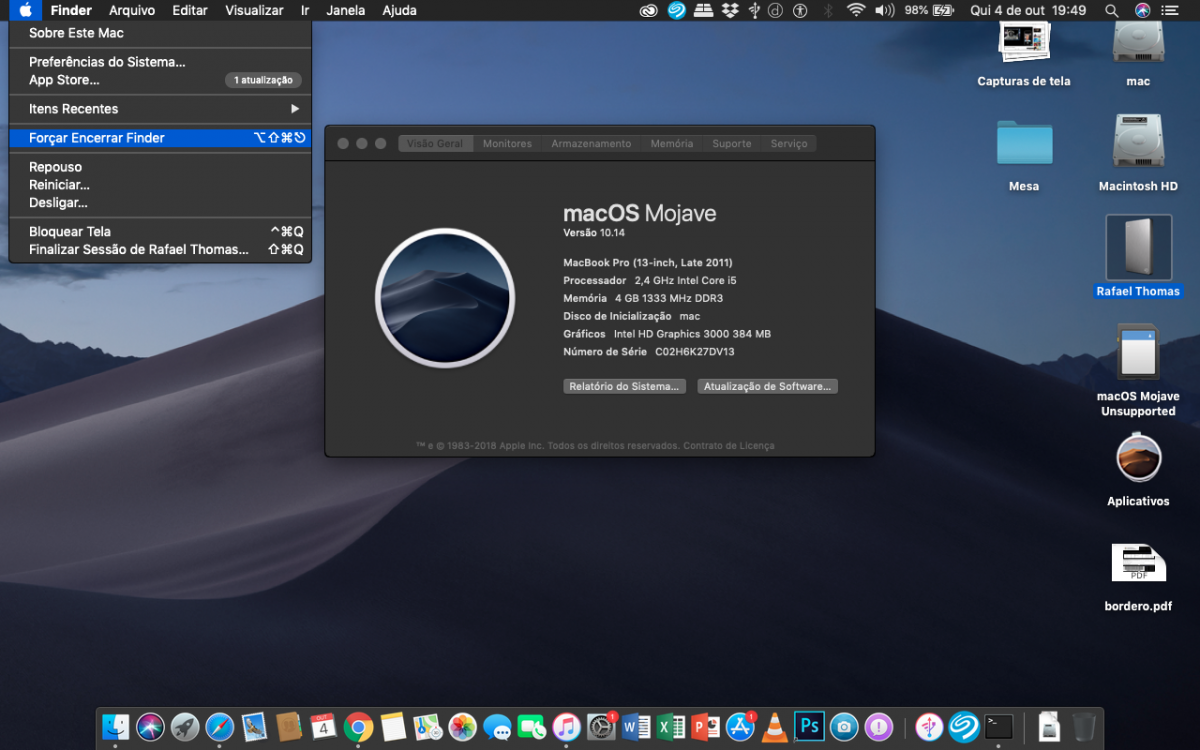
Task: Launch Google Chrome from the Dock
Action: 358,726
